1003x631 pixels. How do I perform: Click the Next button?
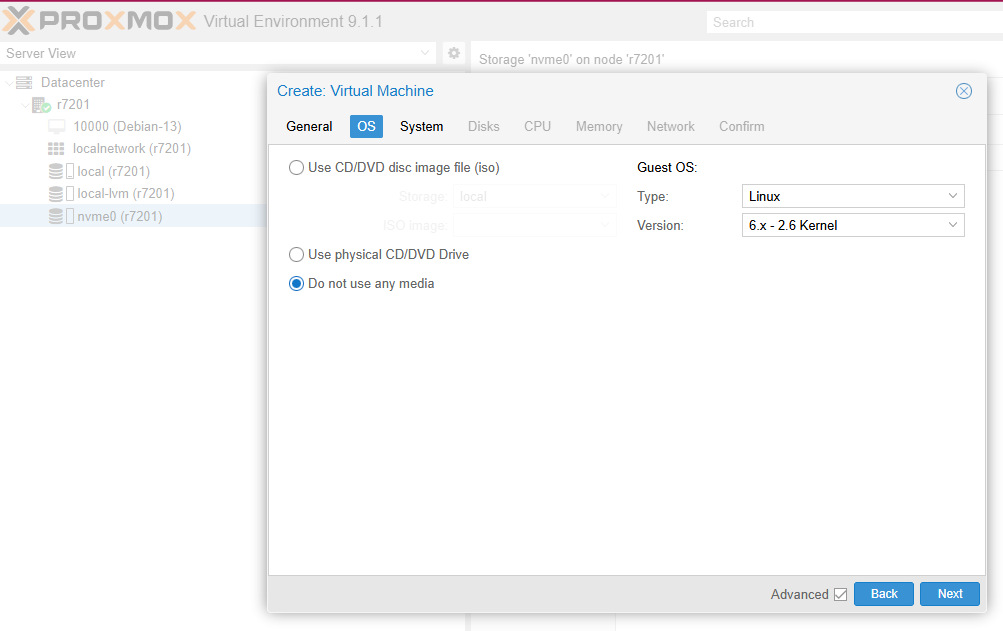(949, 594)
